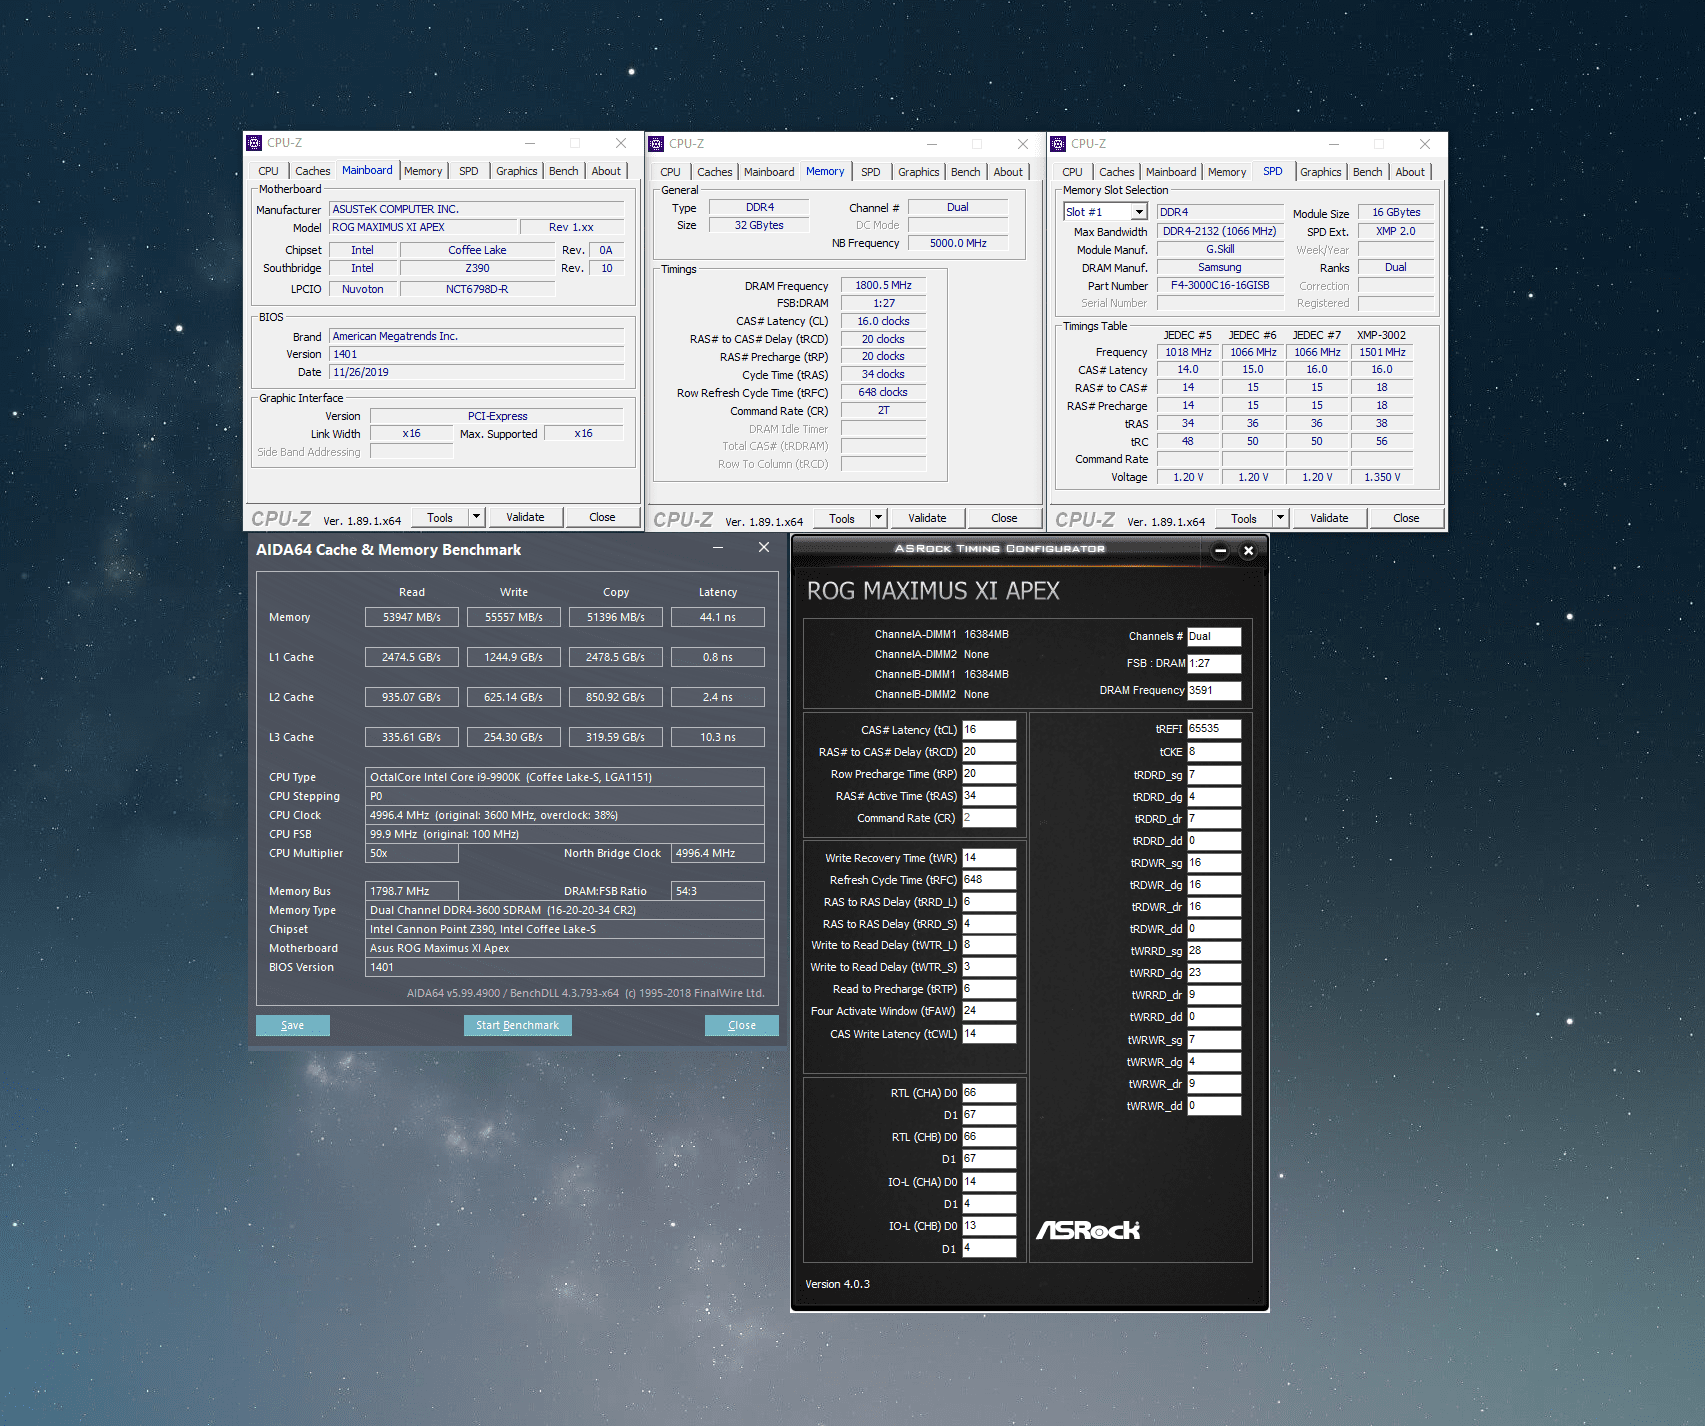Expand Tools dropdown arrow in SPD CPU-Z window
This screenshot has width=1705, height=1426.
point(1281,518)
